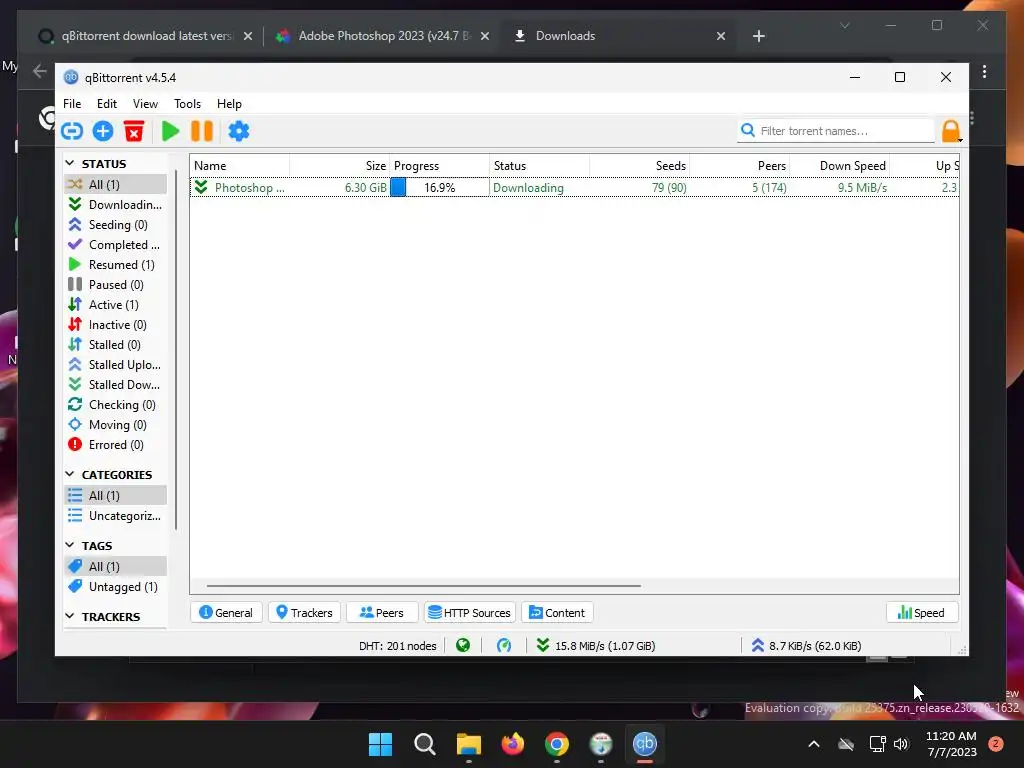The image size is (1024, 768).
Task: Sort by Status column header
Action: pyautogui.click(x=539, y=166)
